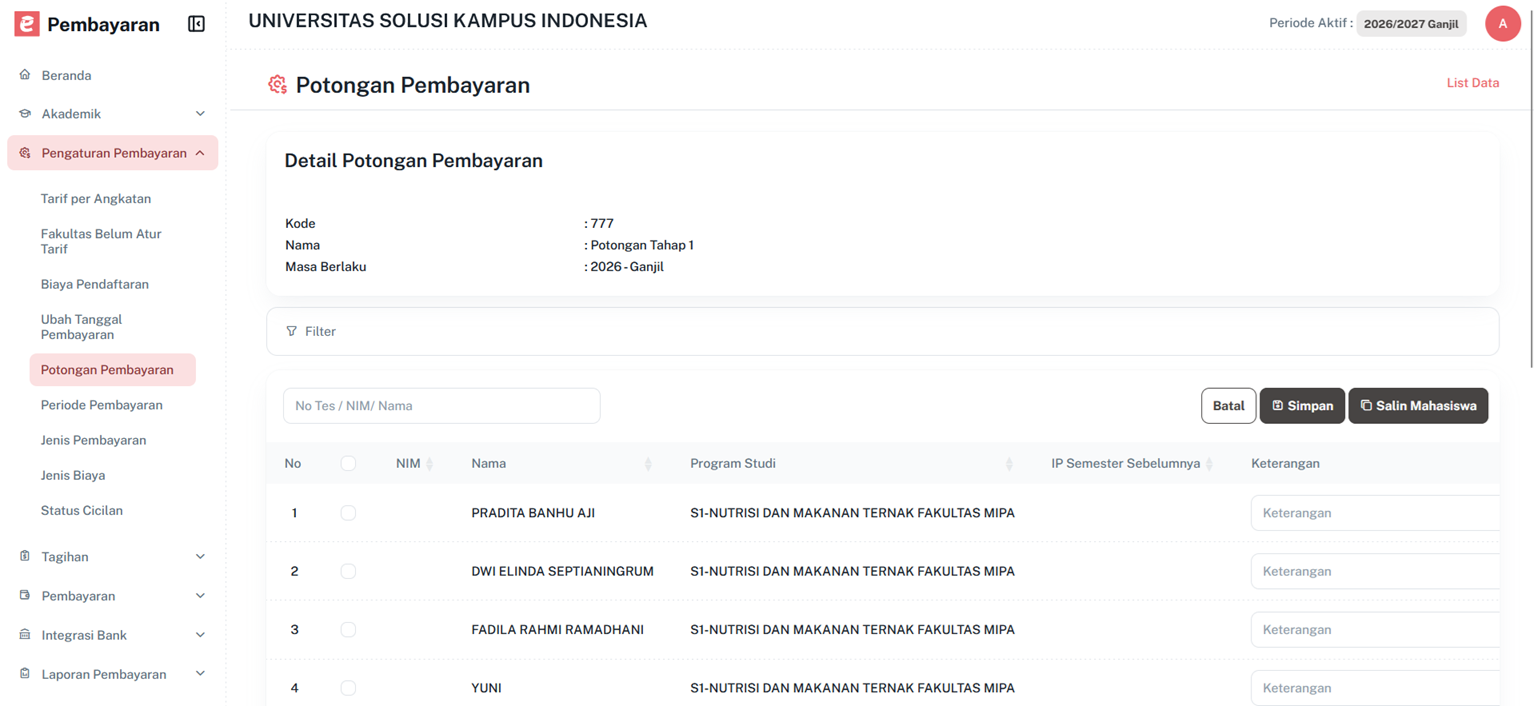Viewport: 1534px width, 723px height.
Task: Open Status Cicilan menu item
Action: click(x=82, y=510)
